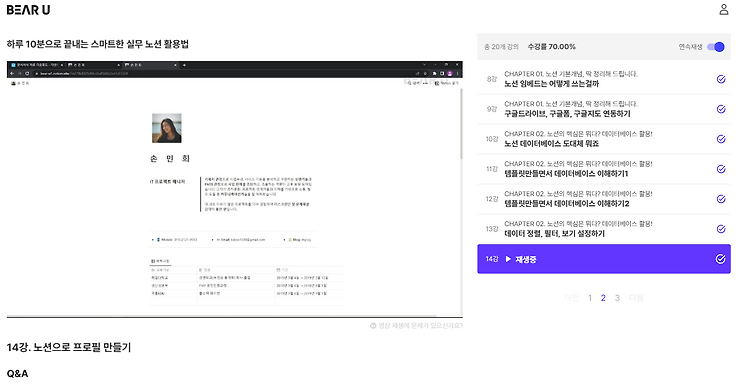Viewport: 750px width, 389px height.
Task: Open the user profile icon
Action: (724, 10)
